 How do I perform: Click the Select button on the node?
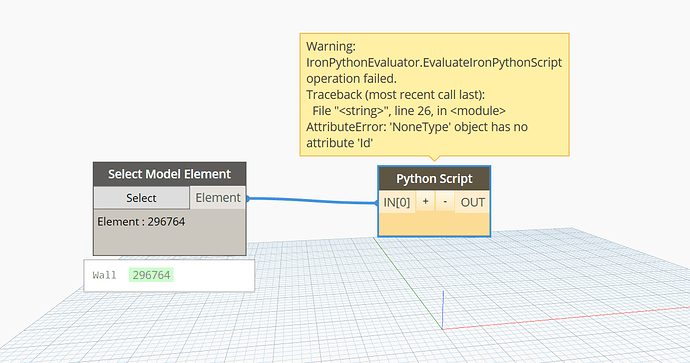(x=141, y=198)
